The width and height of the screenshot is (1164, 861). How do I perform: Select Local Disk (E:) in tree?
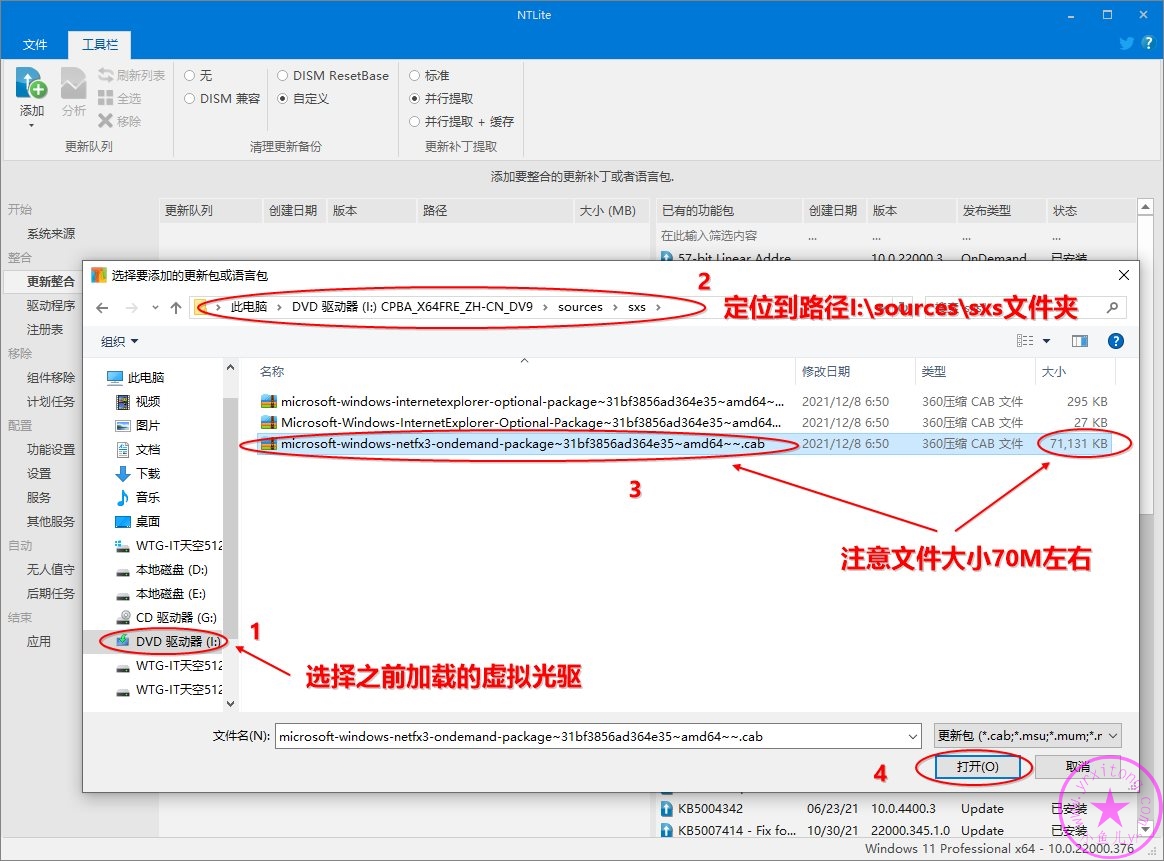pos(161,594)
